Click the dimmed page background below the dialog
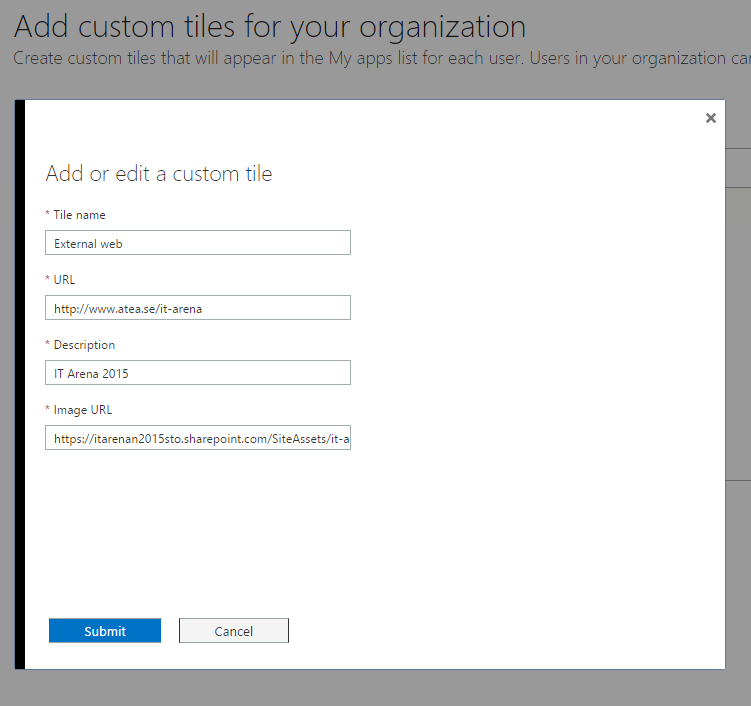Image resolution: width=751 pixels, height=706 pixels. [x=375, y=688]
